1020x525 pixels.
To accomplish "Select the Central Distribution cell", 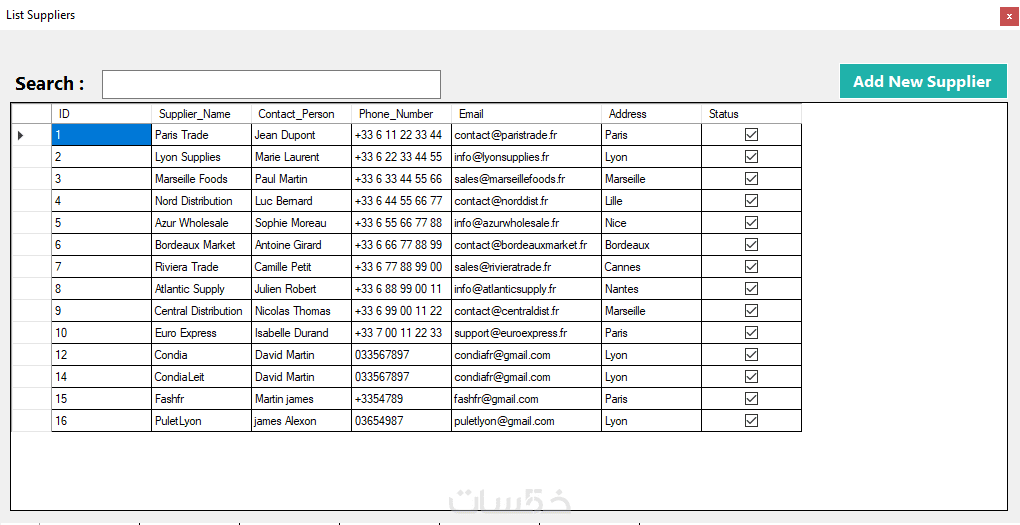I will click(202, 310).
